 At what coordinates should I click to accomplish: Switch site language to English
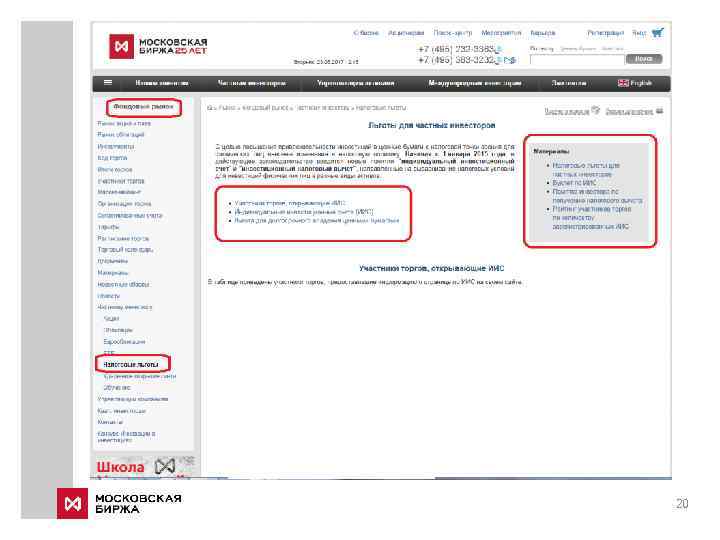(641, 83)
